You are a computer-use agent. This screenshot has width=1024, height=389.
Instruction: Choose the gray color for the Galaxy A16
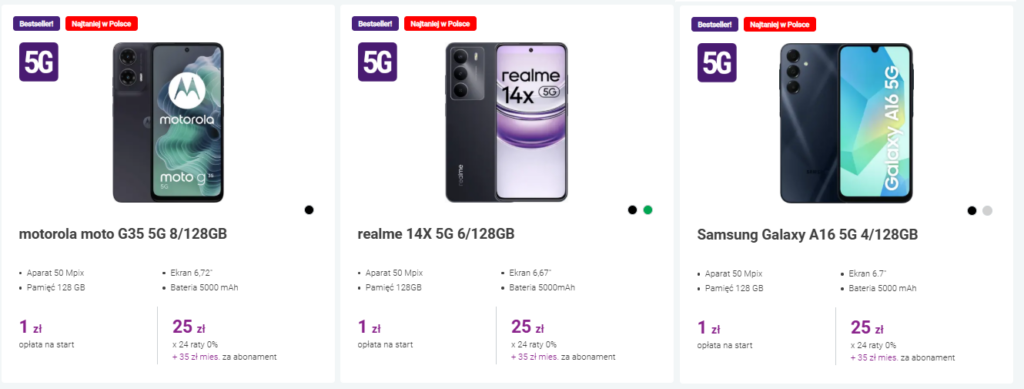[x=987, y=210]
